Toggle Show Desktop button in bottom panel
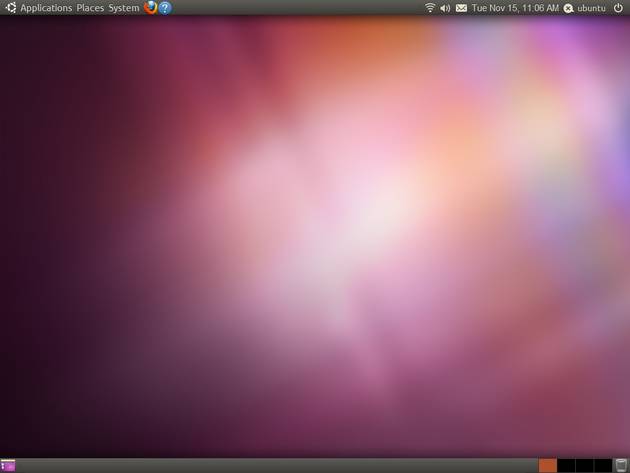This screenshot has height=473, width=630. pyautogui.click(x=8, y=465)
